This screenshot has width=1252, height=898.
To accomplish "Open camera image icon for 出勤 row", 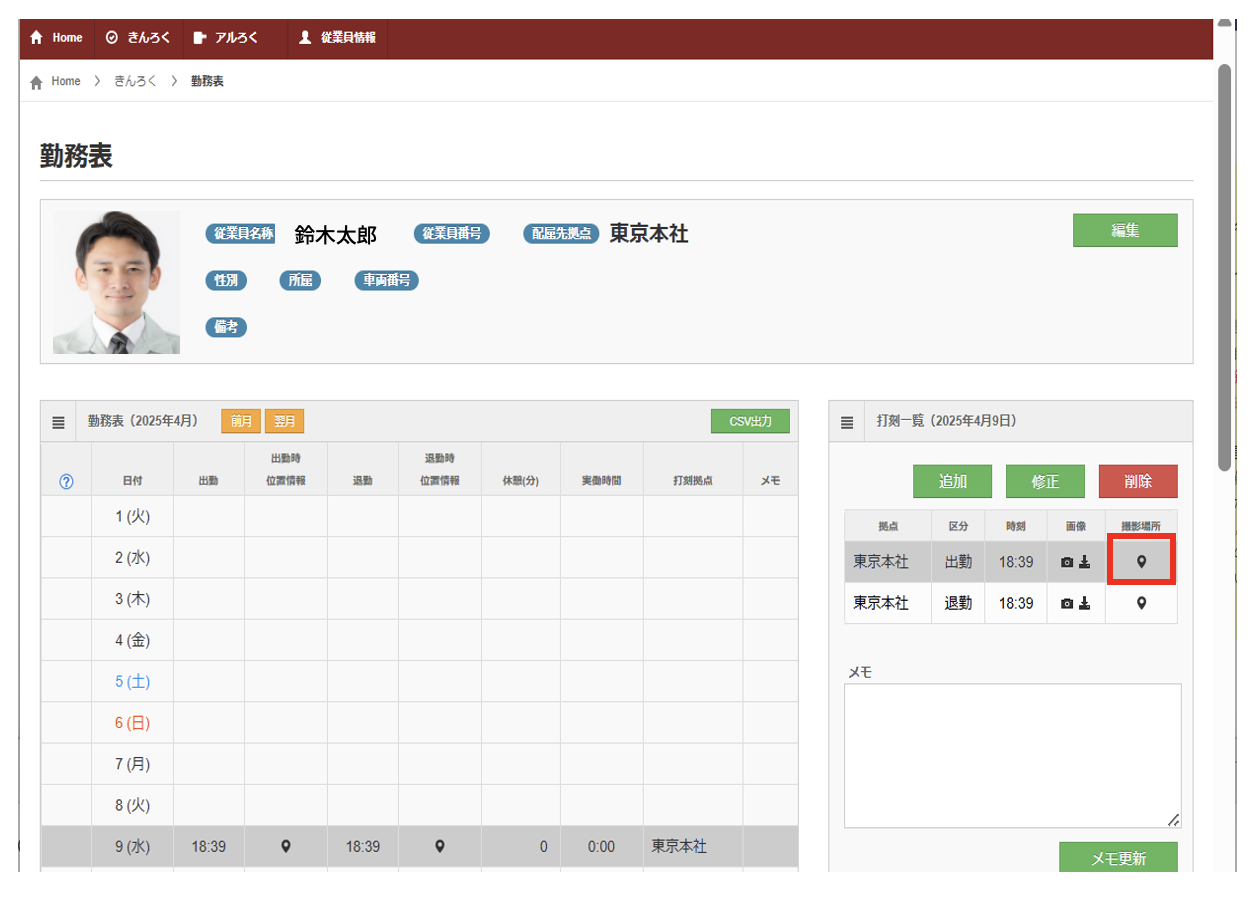I will pos(1067,562).
